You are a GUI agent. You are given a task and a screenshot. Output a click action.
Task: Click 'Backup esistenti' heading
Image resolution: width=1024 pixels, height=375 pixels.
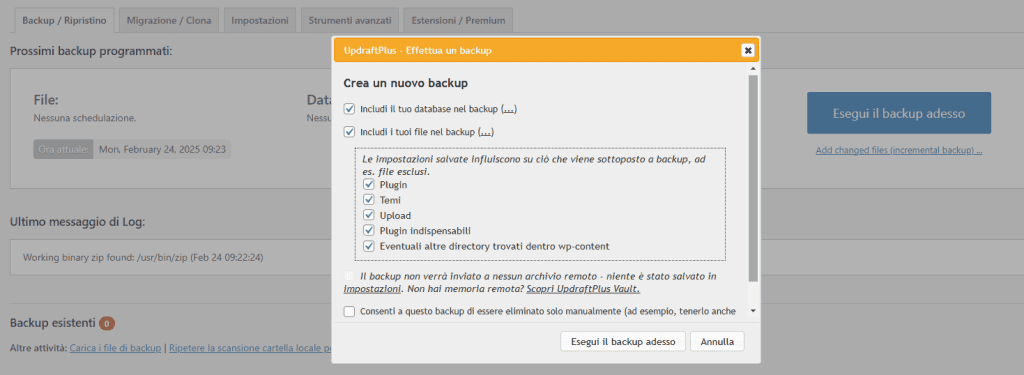click(x=53, y=323)
